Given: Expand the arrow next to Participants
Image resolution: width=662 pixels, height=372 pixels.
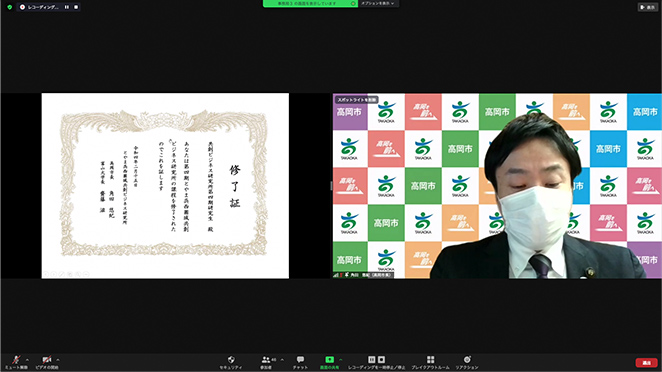Looking at the screenshot, I should pos(282,360).
